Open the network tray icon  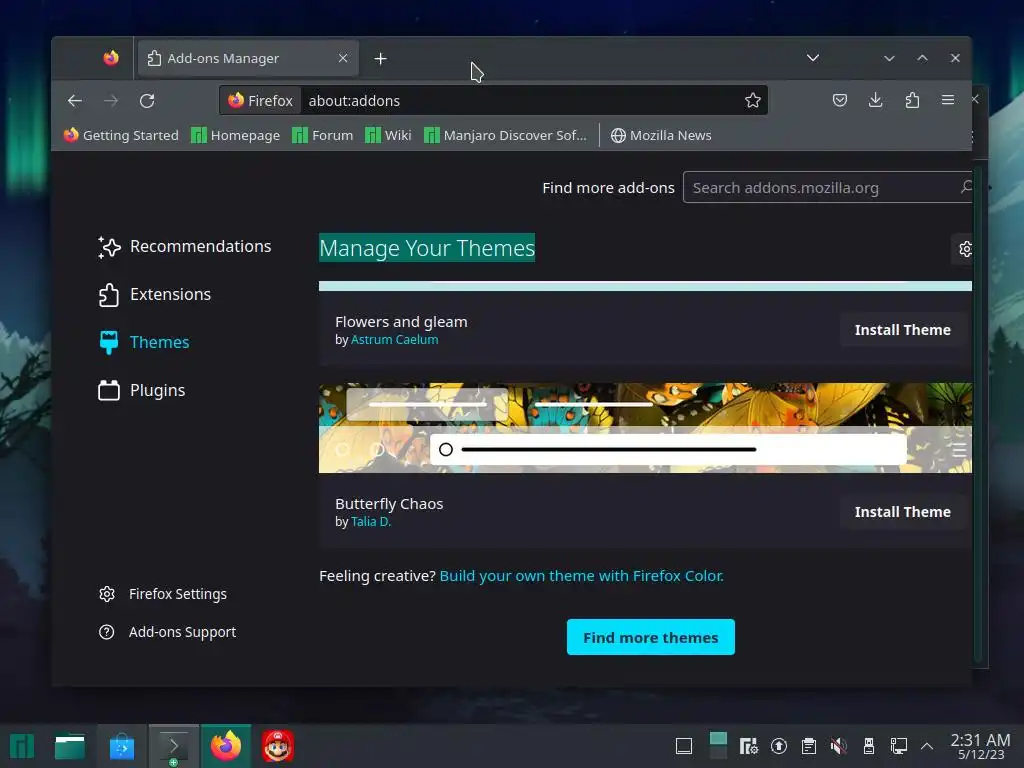coord(899,746)
